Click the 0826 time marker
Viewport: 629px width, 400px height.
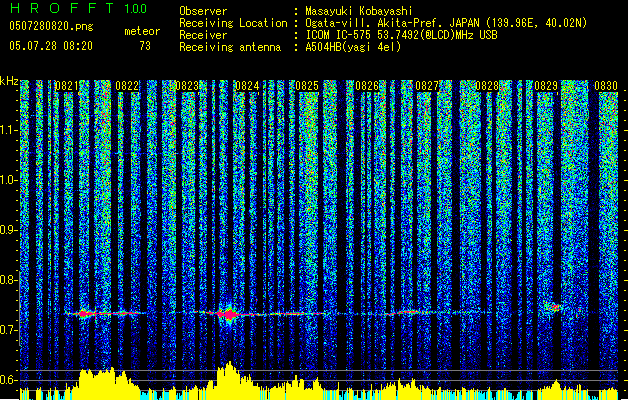(367, 86)
